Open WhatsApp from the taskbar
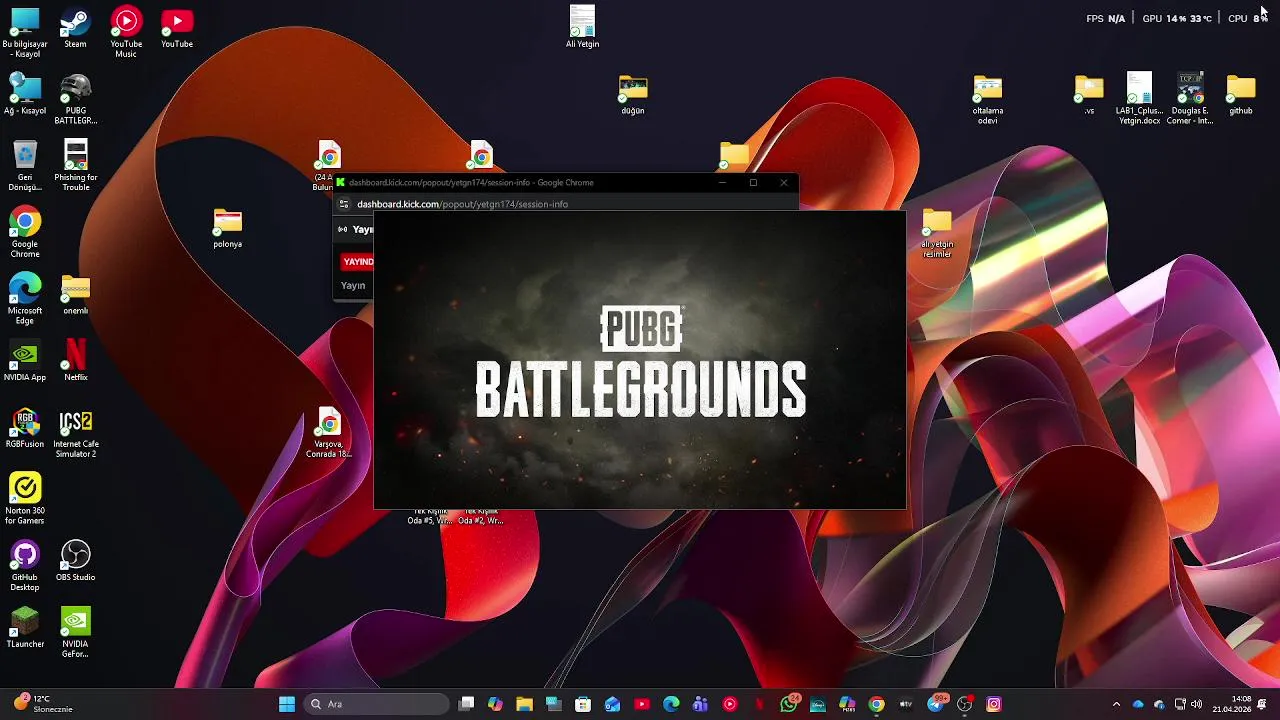Screen dimensions: 1280x720 pos(789,704)
